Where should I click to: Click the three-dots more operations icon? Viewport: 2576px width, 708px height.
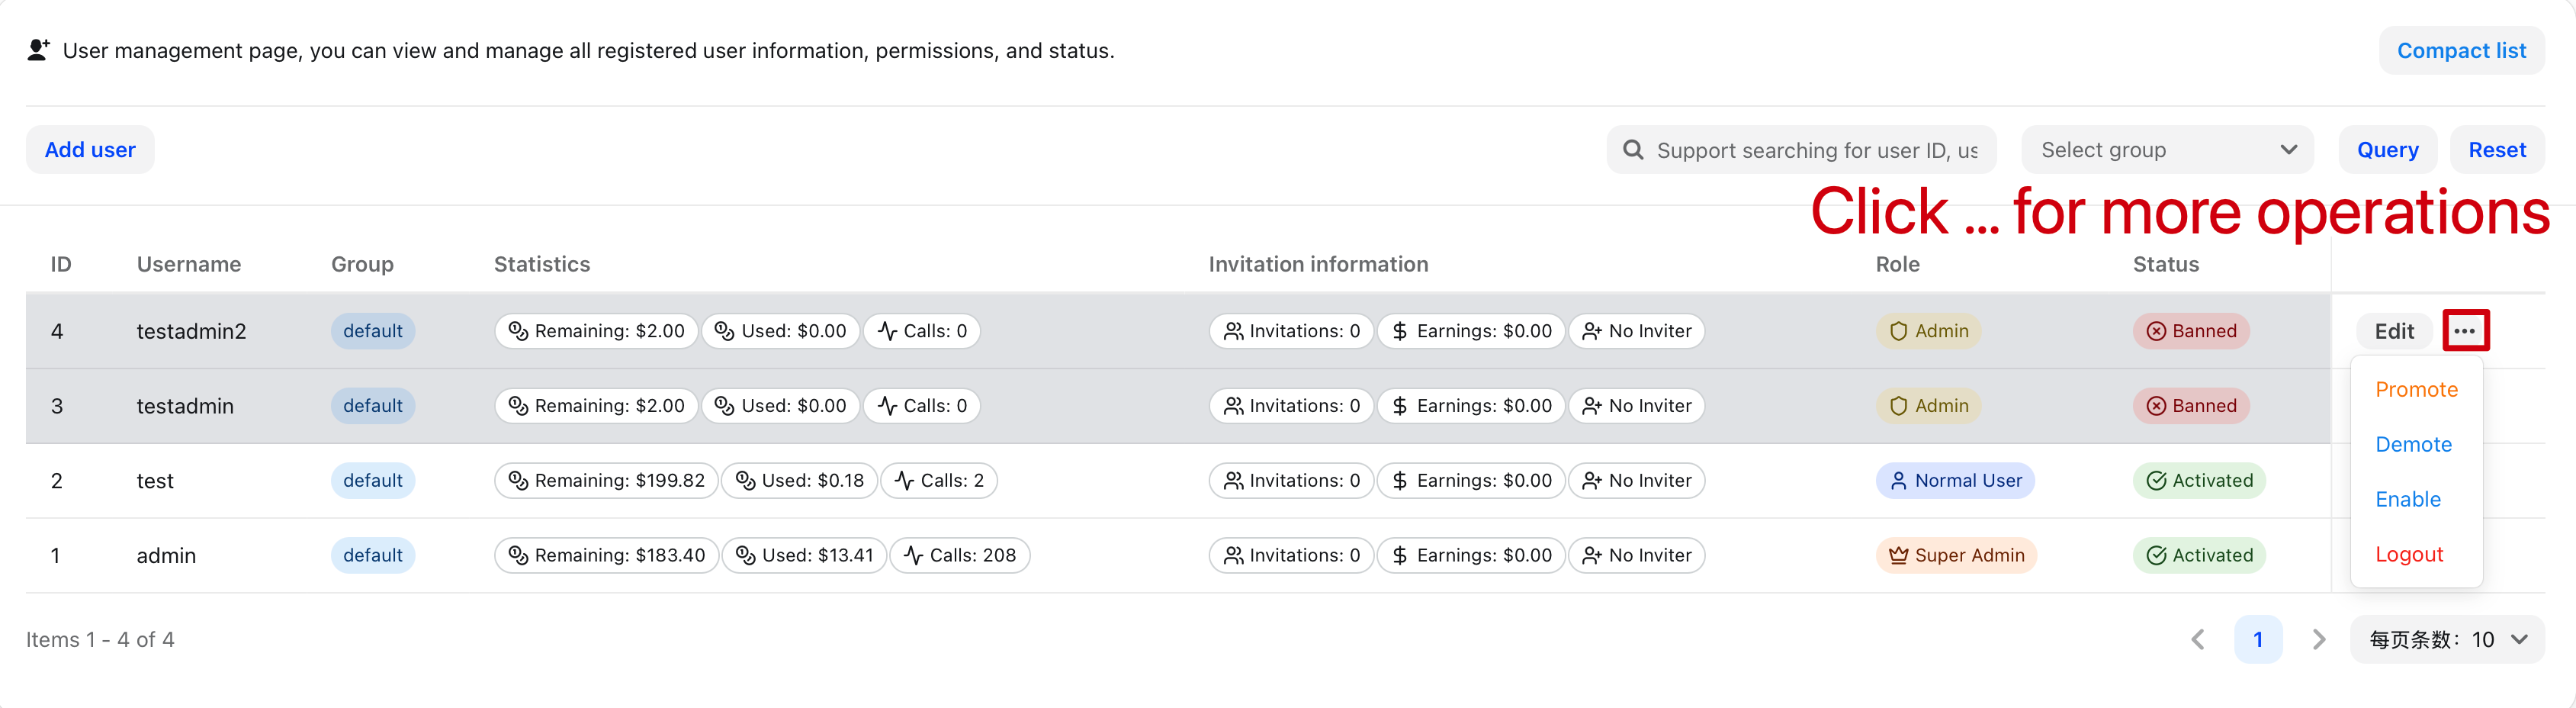coord(2464,331)
